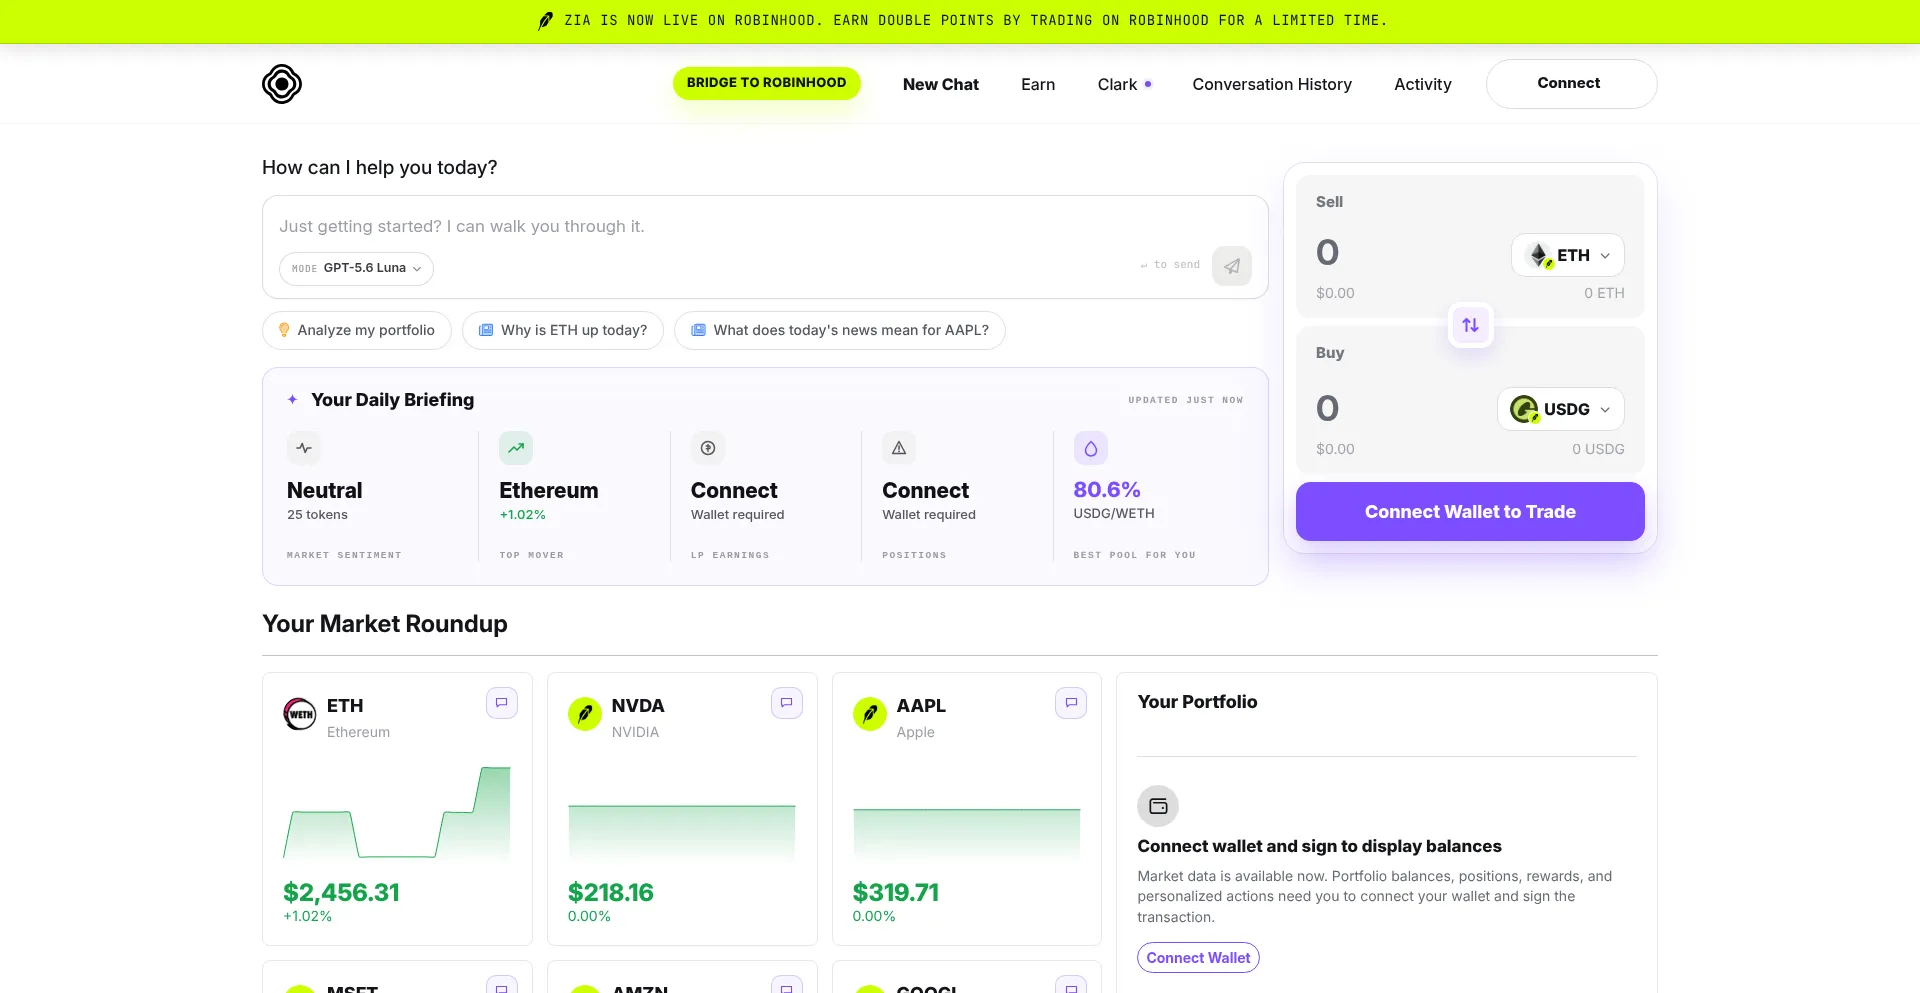Click the $319.71 AAPL price
Image resolution: width=1920 pixels, height=993 pixels.
pos(896,892)
